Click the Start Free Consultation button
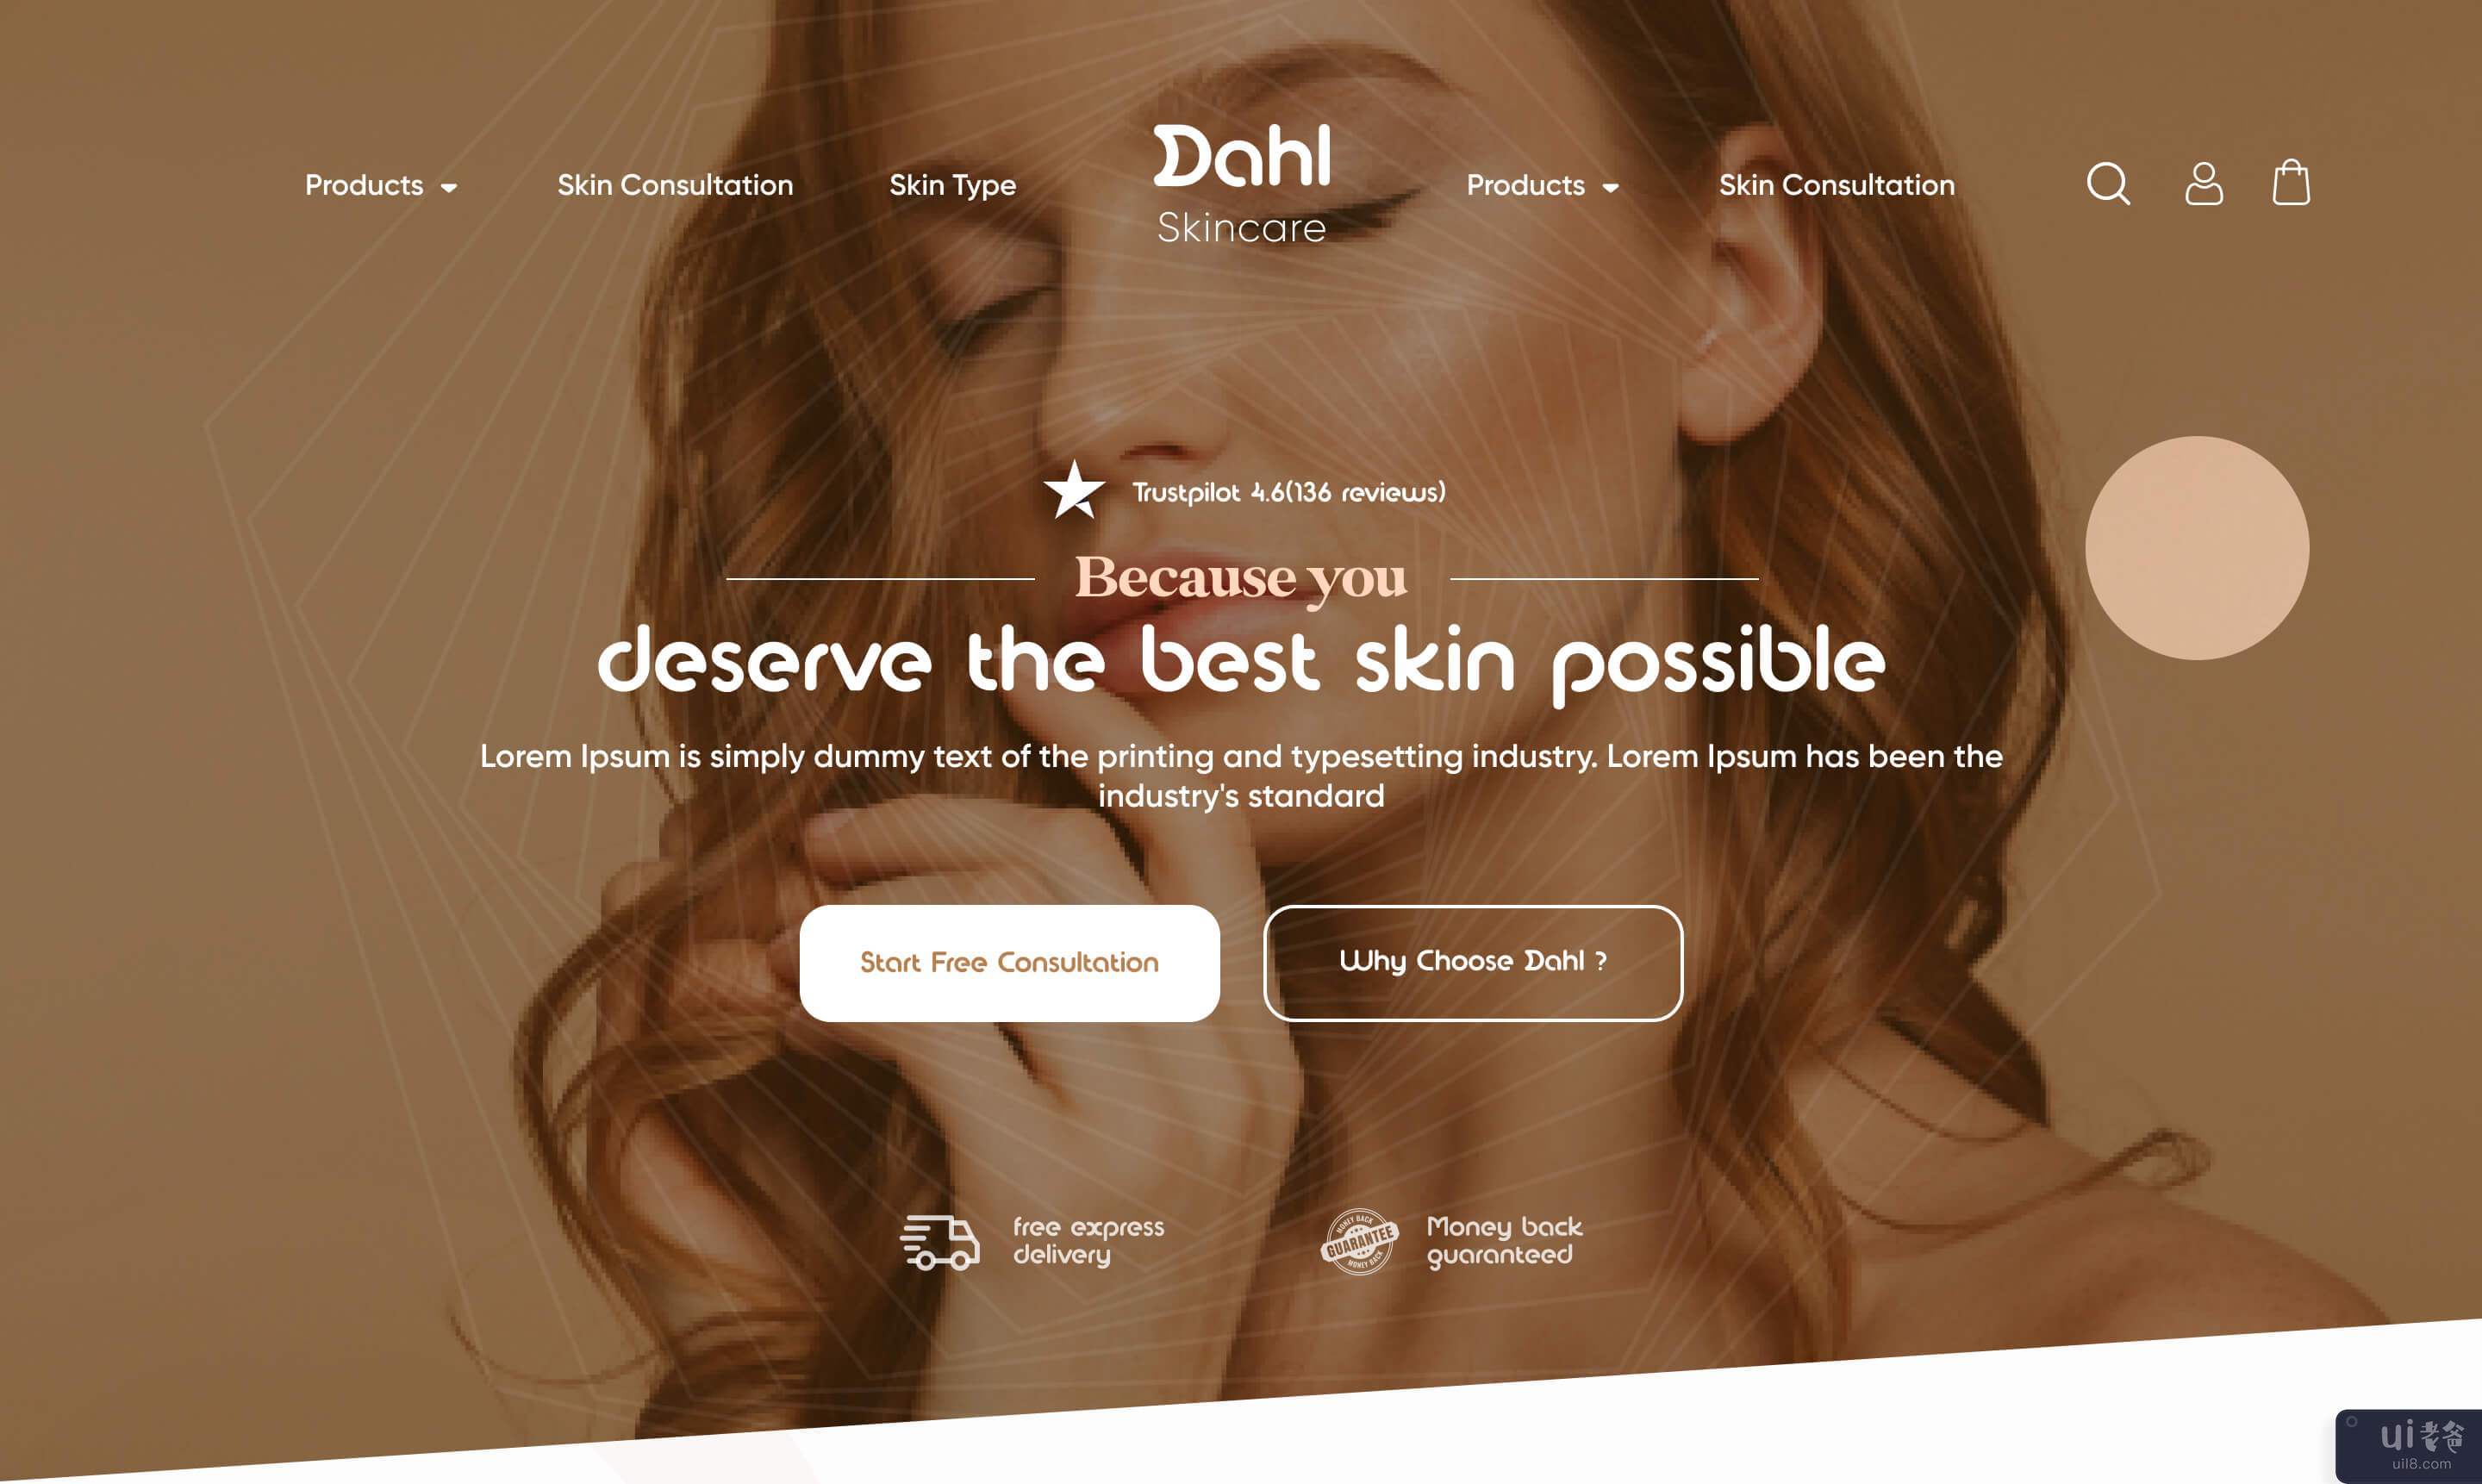 (1008, 961)
